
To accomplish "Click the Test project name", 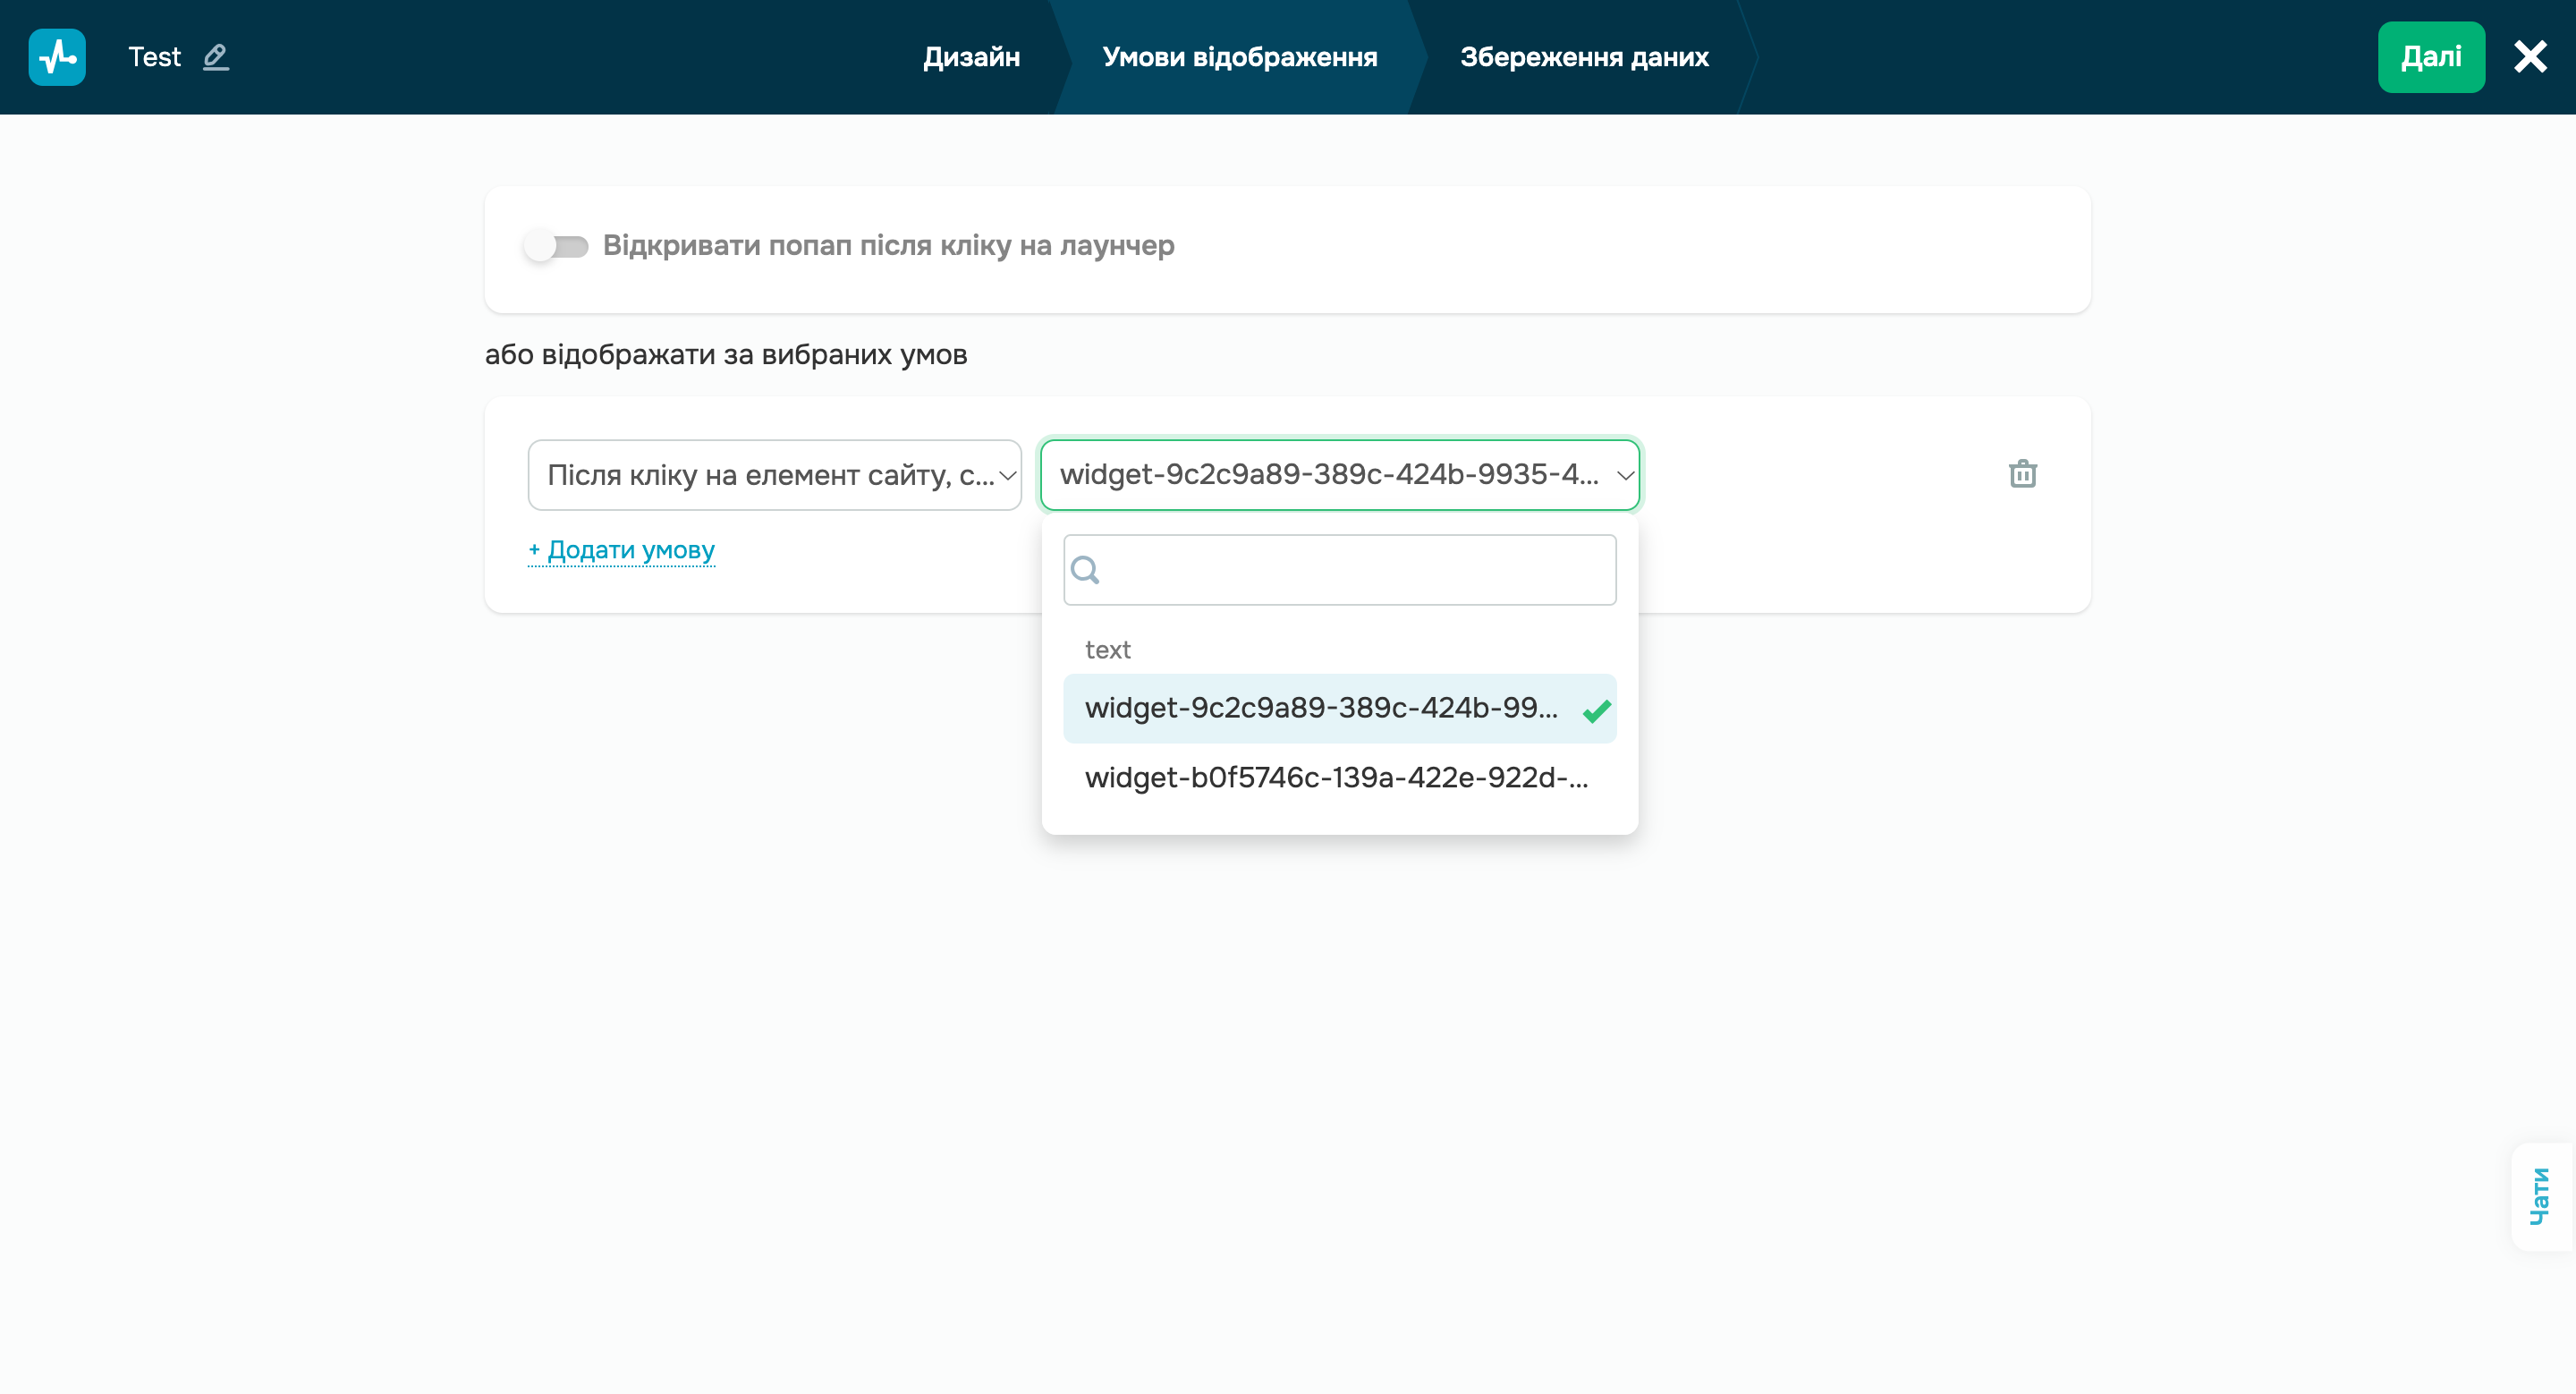I will click(154, 57).
